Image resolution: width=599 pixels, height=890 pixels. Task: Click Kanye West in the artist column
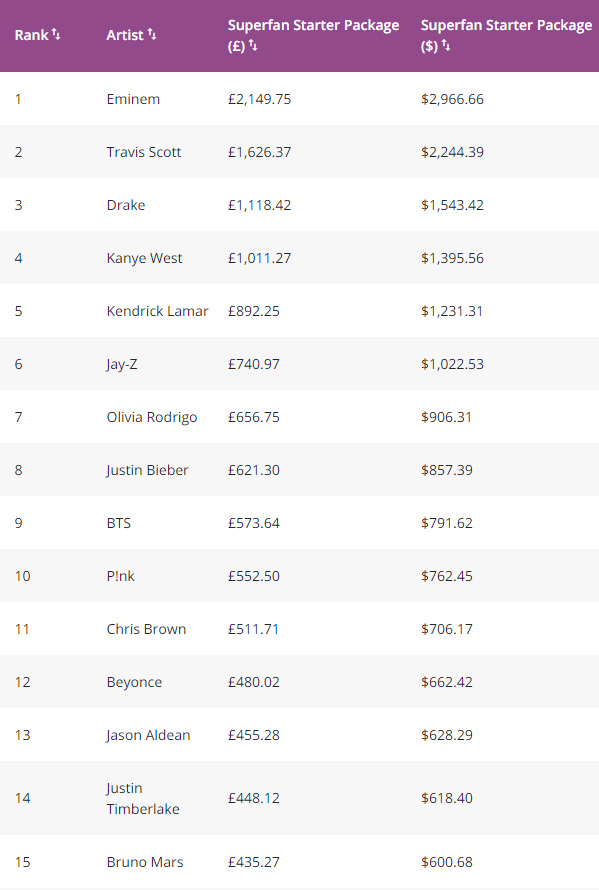[x=144, y=258]
